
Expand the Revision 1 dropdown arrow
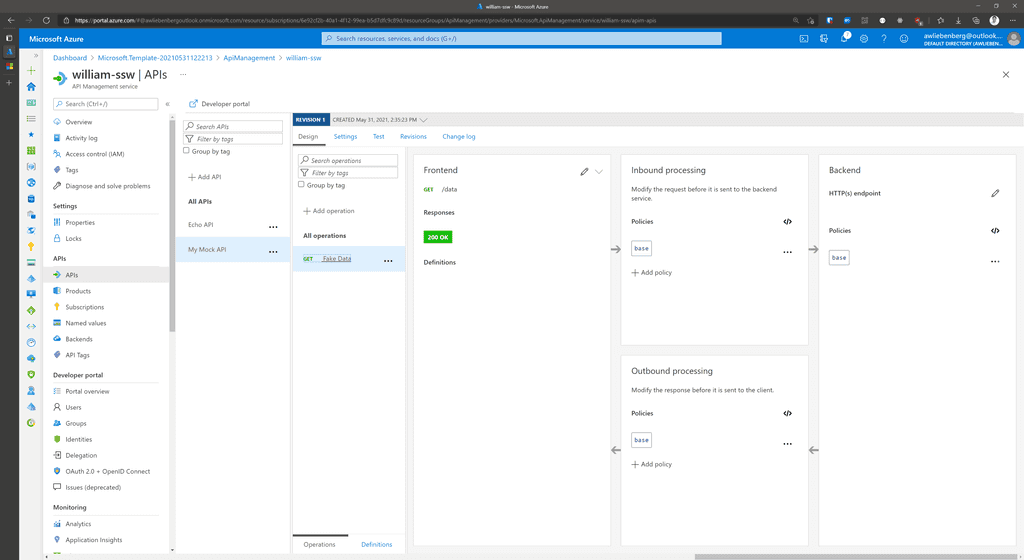424,120
